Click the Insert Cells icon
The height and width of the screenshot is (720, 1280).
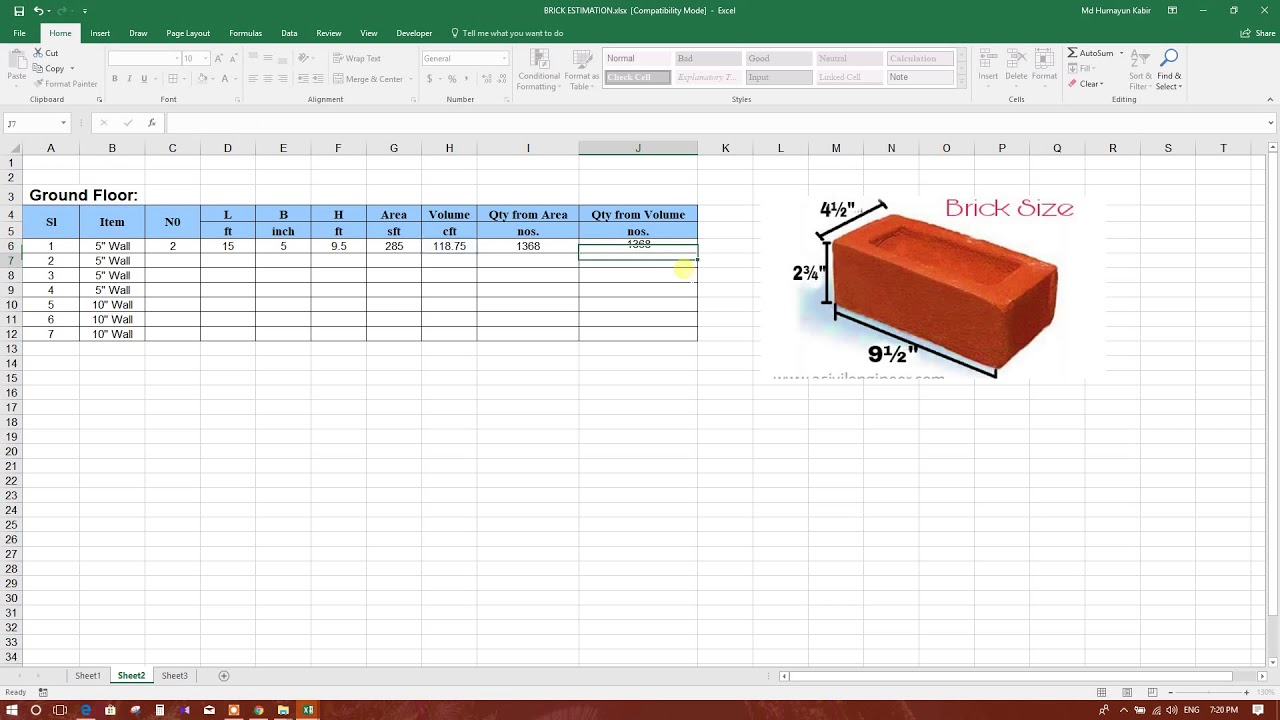click(987, 60)
